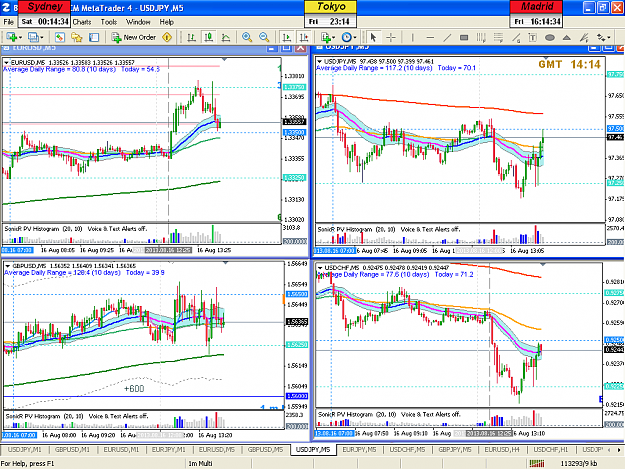Viewport: 625px width, 469px height.
Task: Open the chart Periods clock icon
Action: tap(346, 37)
